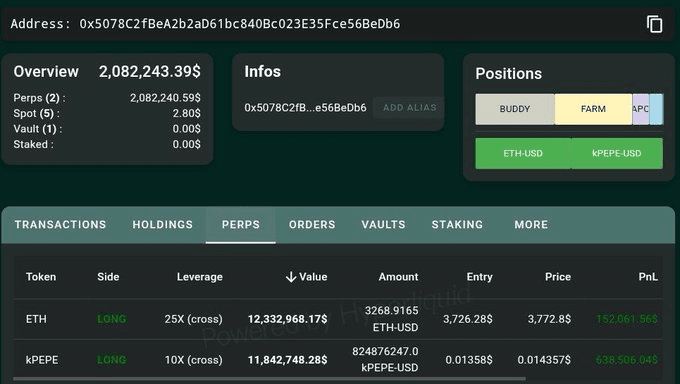Image resolution: width=680 pixels, height=384 pixels.
Task: Sort the table by PnL column
Action: (648, 277)
